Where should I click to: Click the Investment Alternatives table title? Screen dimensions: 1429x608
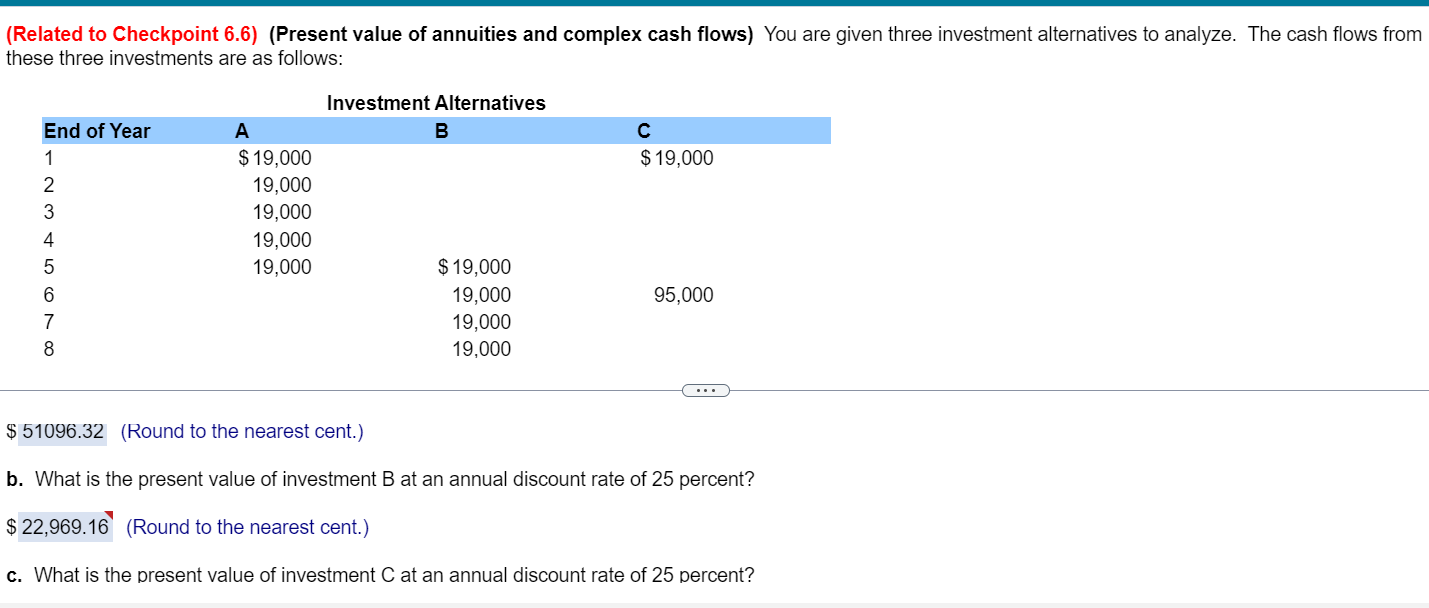436,102
